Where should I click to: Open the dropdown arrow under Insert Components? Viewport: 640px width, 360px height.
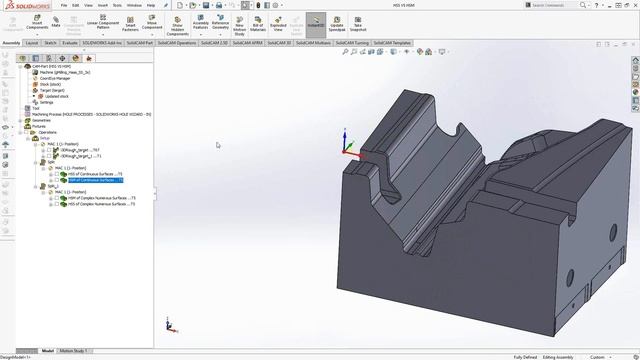pyautogui.click(x=37, y=34)
